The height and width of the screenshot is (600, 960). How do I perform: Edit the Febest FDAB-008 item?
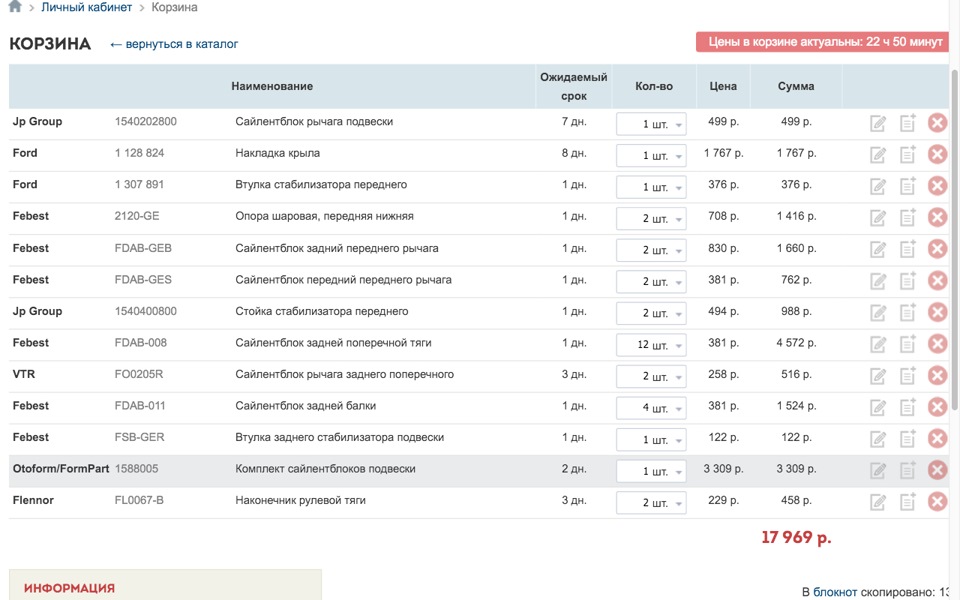[878, 344]
